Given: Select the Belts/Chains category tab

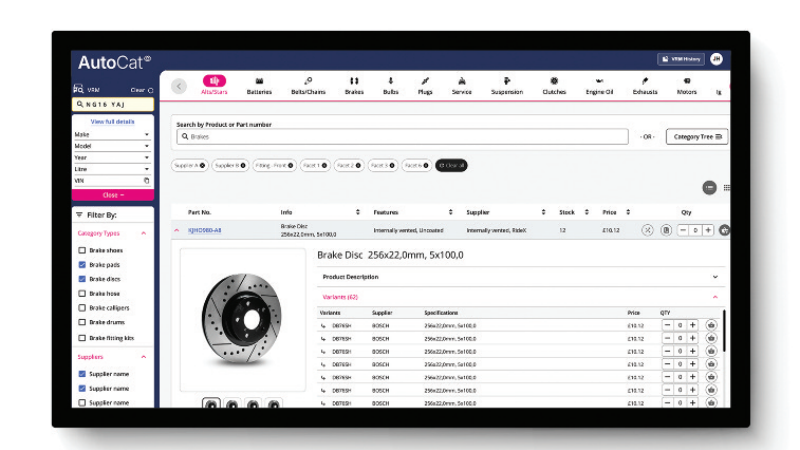Looking at the screenshot, I should click(308, 86).
